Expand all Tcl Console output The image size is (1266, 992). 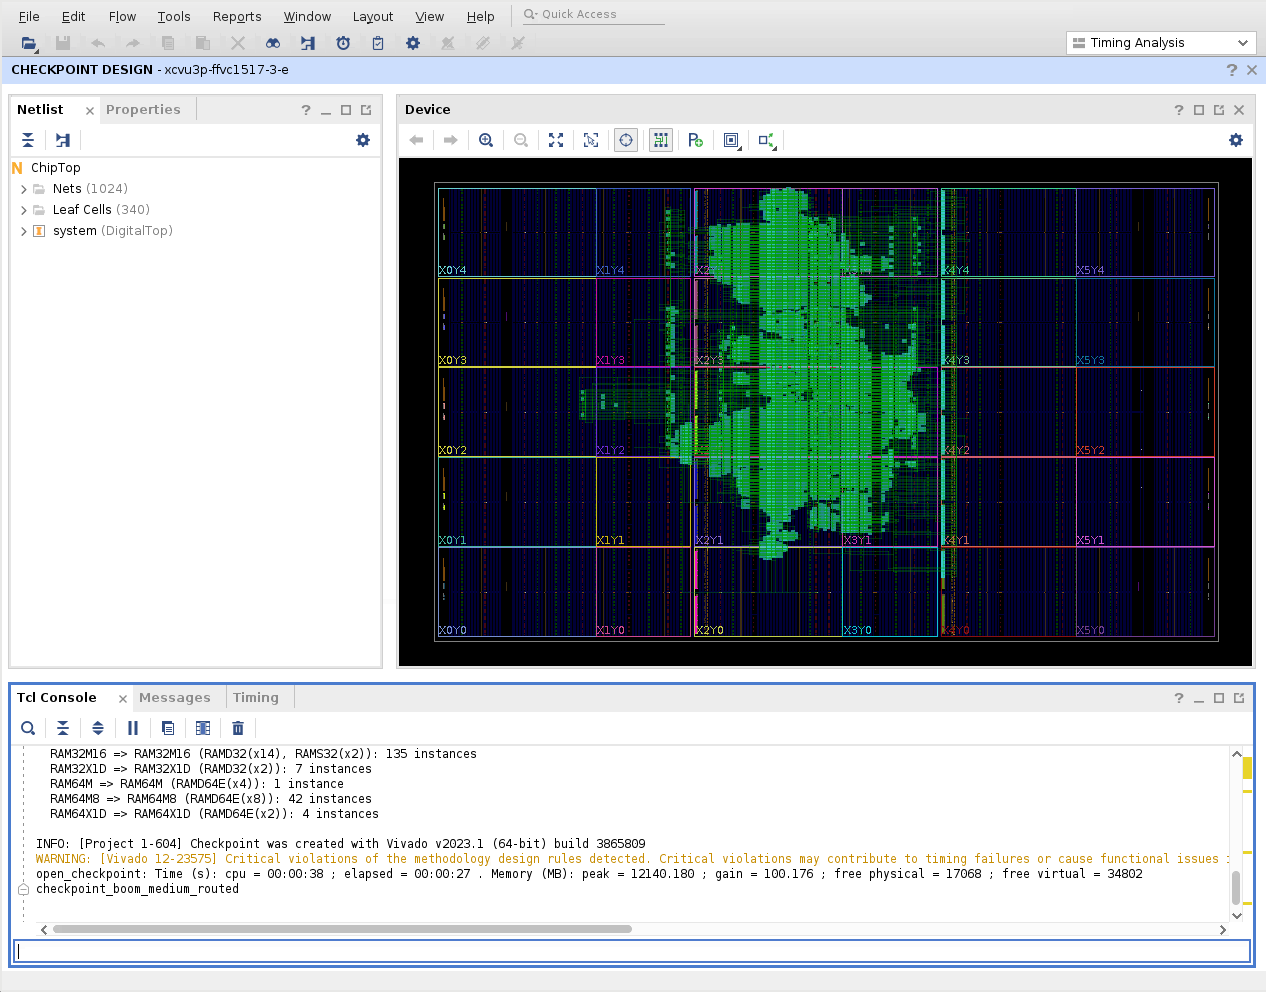[x=98, y=728]
